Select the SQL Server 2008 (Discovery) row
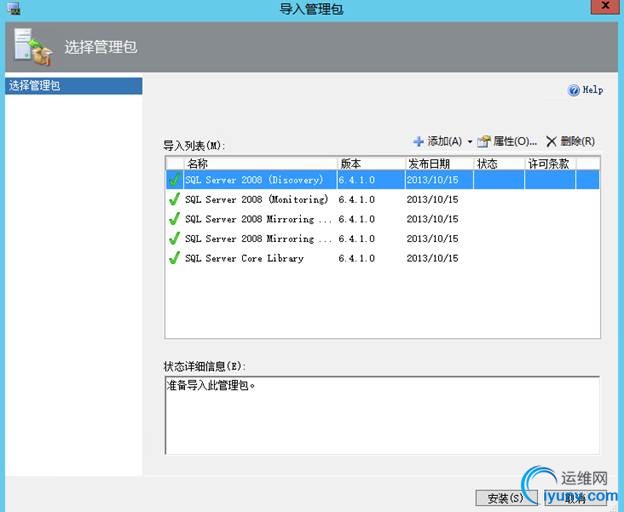The width and height of the screenshot is (624, 512). [x=382, y=180]
